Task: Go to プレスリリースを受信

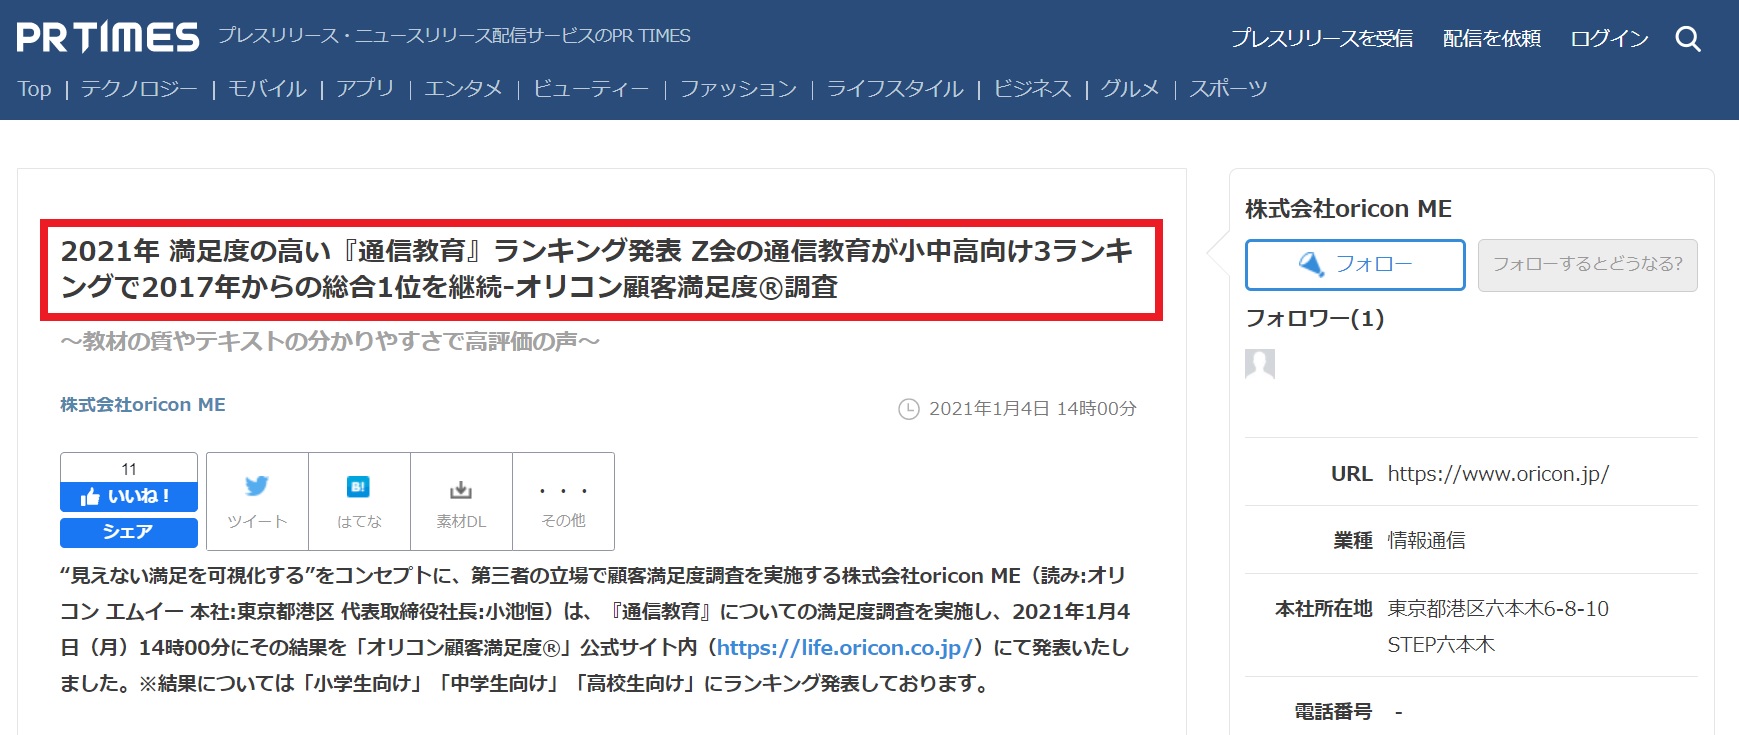Action: pos(1321,38)
